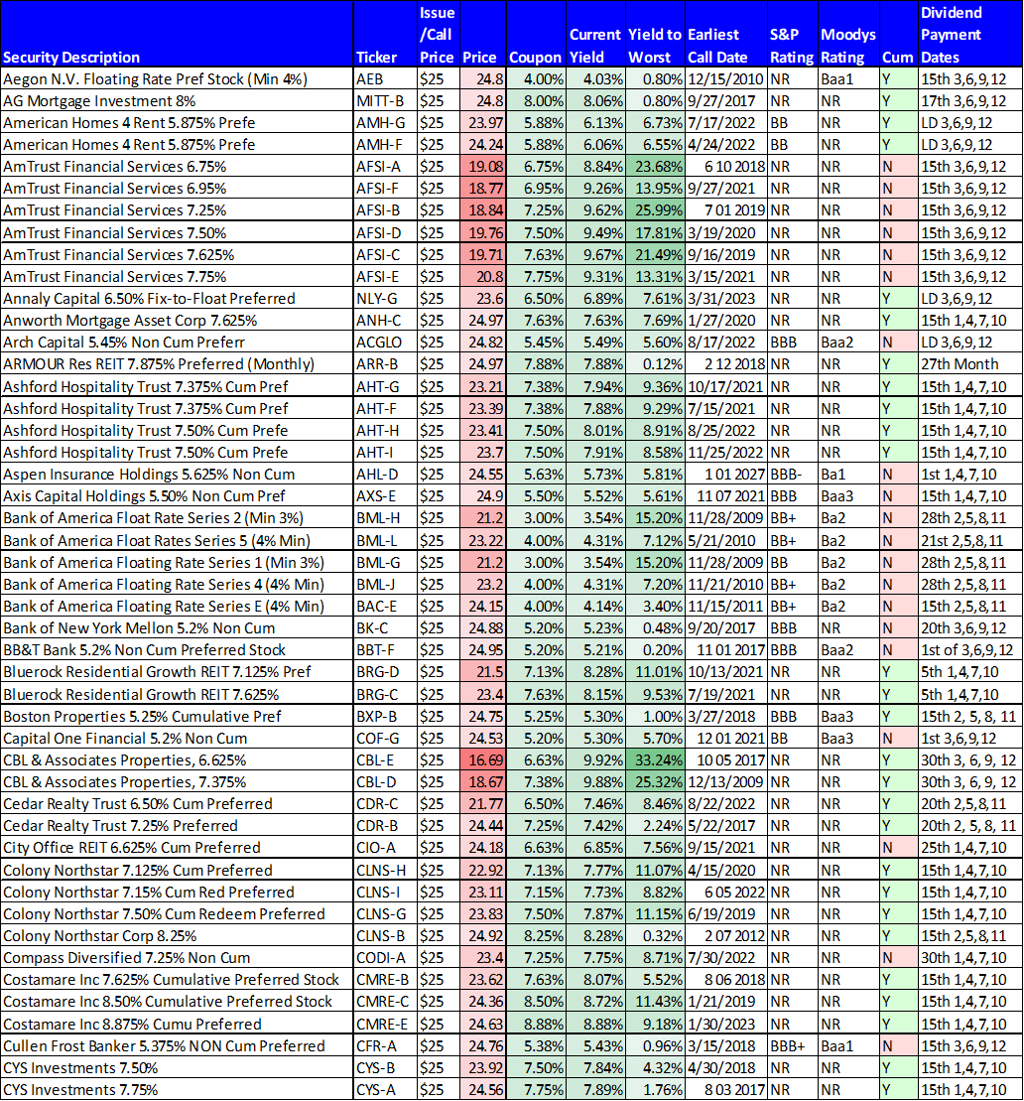Select Ashford Hospitality AHT-G ticker
This screenshot has width=1024, height=1101.
(x=385, y=387)
